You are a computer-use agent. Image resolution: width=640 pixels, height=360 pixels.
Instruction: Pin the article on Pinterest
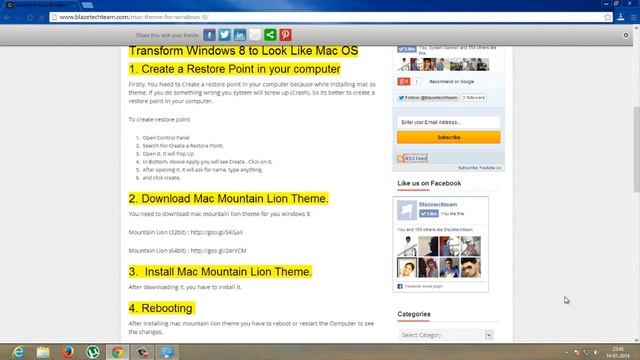[x=285, y=35]
